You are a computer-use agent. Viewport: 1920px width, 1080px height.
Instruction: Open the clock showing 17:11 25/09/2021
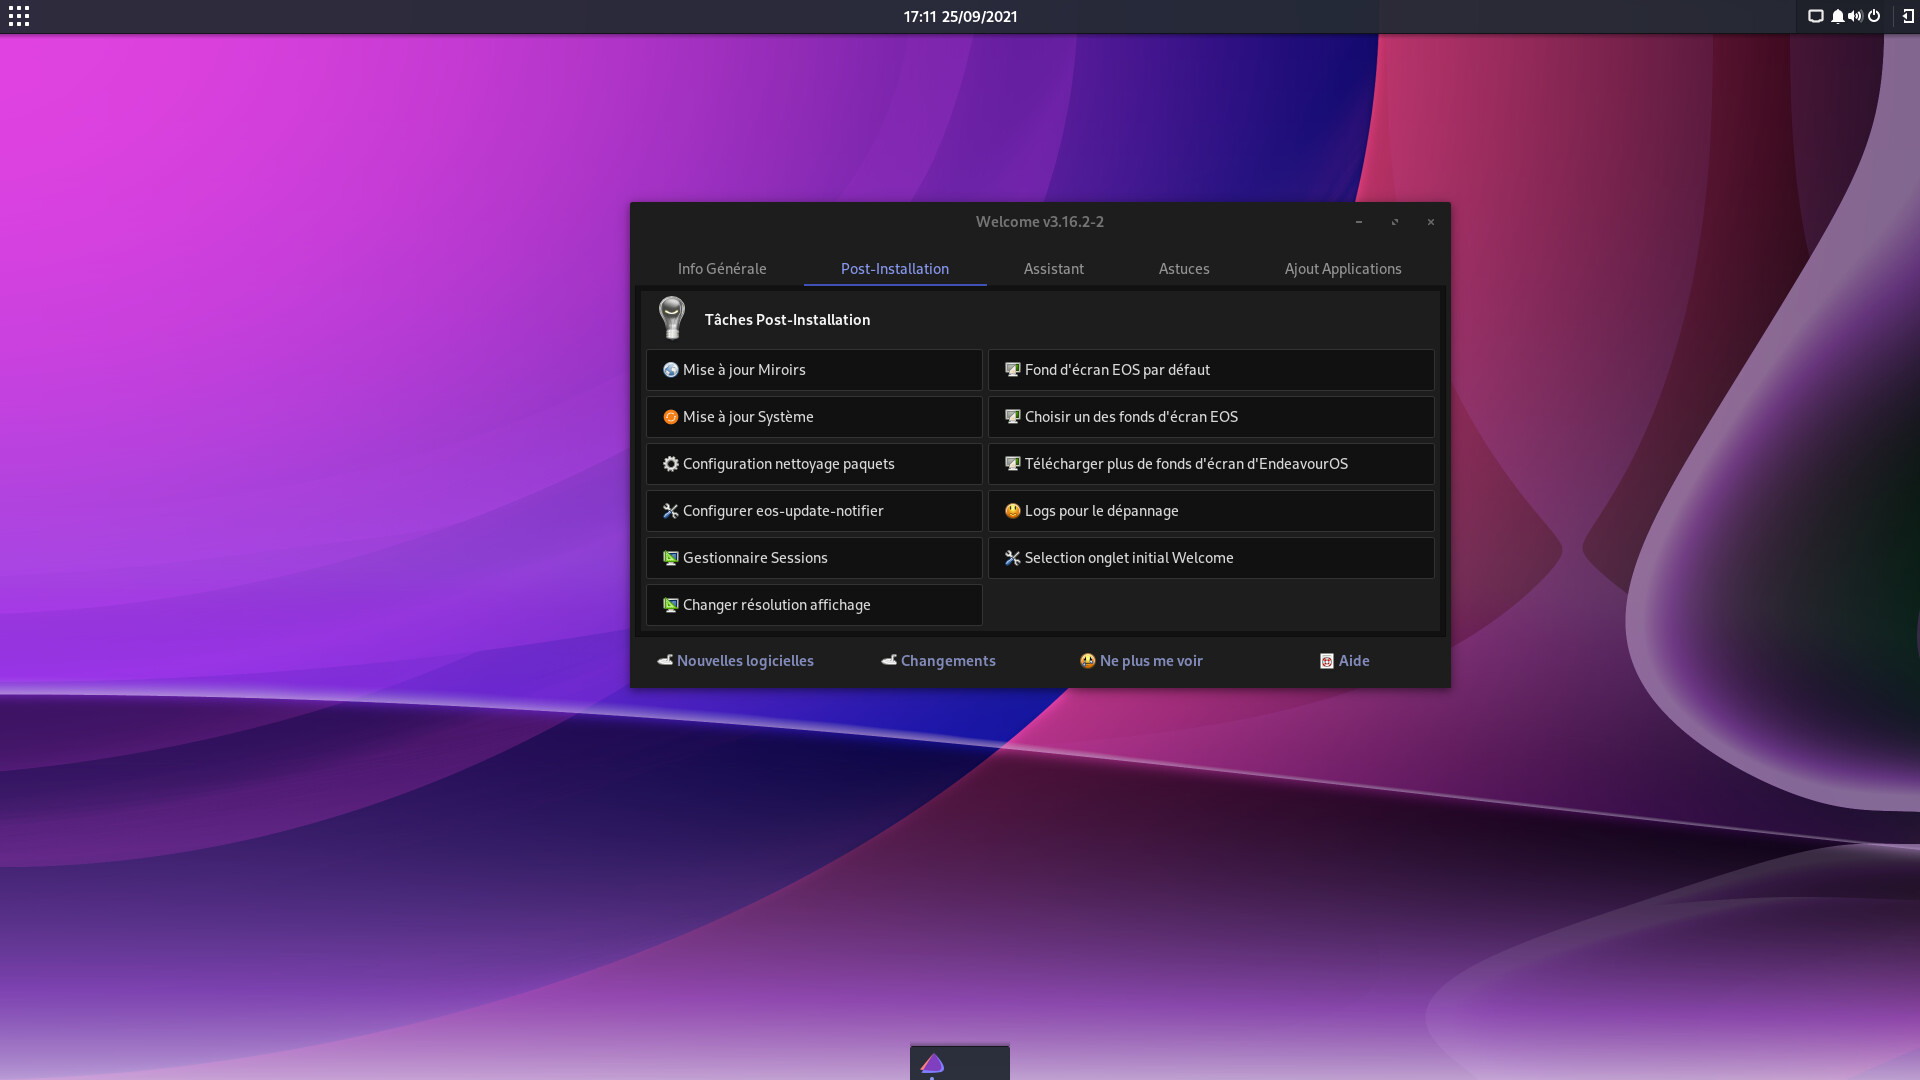coord(960,16)
